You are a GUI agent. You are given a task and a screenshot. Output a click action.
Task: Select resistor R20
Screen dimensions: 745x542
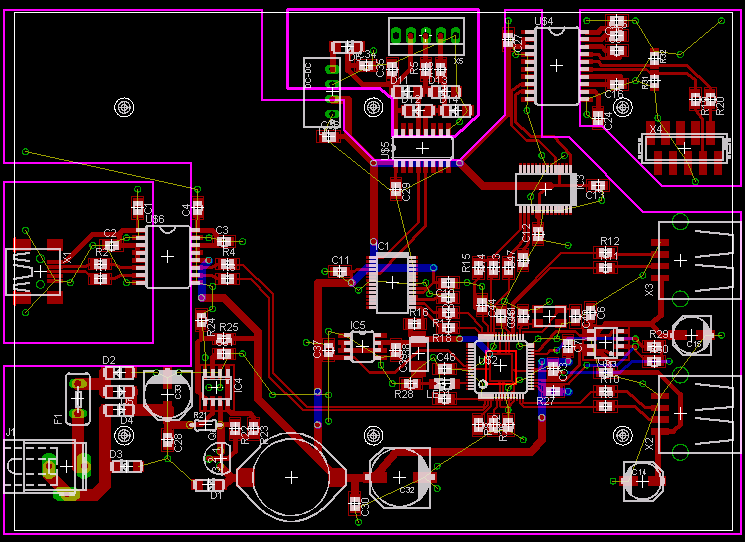point(710,99)
